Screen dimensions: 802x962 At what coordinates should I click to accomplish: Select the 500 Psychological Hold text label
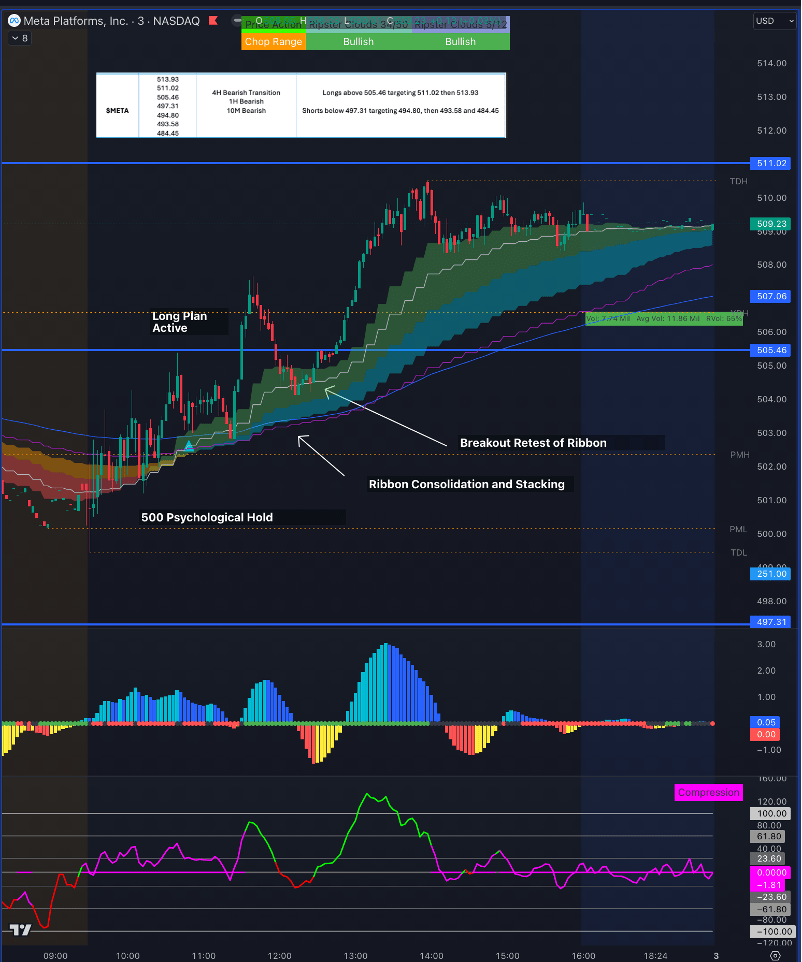point(206,517)
